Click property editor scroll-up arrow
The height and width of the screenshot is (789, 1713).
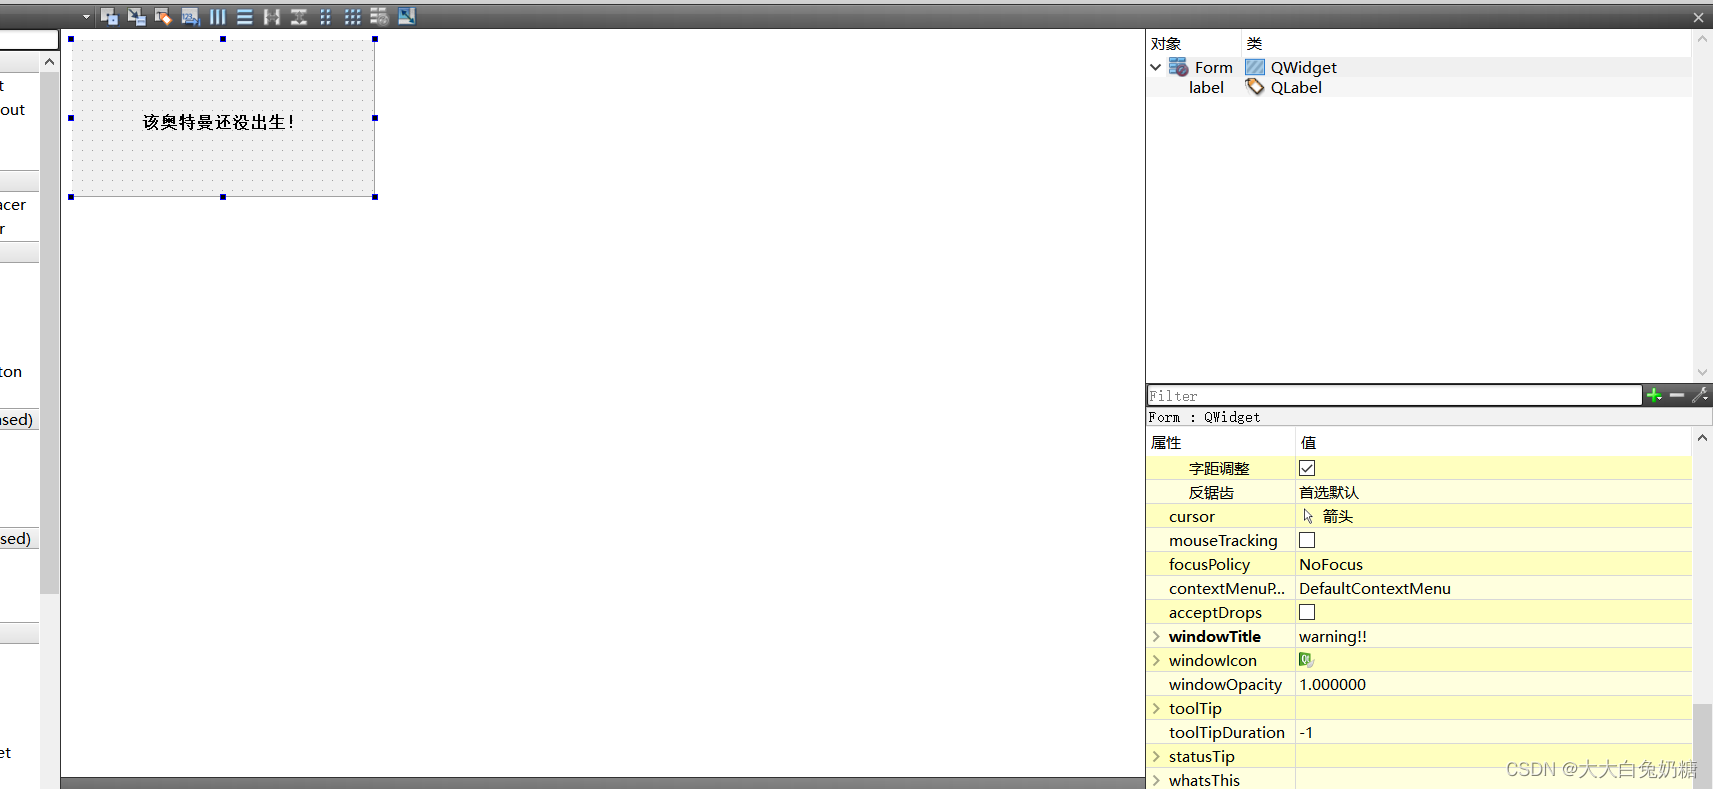(x=1702, y=438)
